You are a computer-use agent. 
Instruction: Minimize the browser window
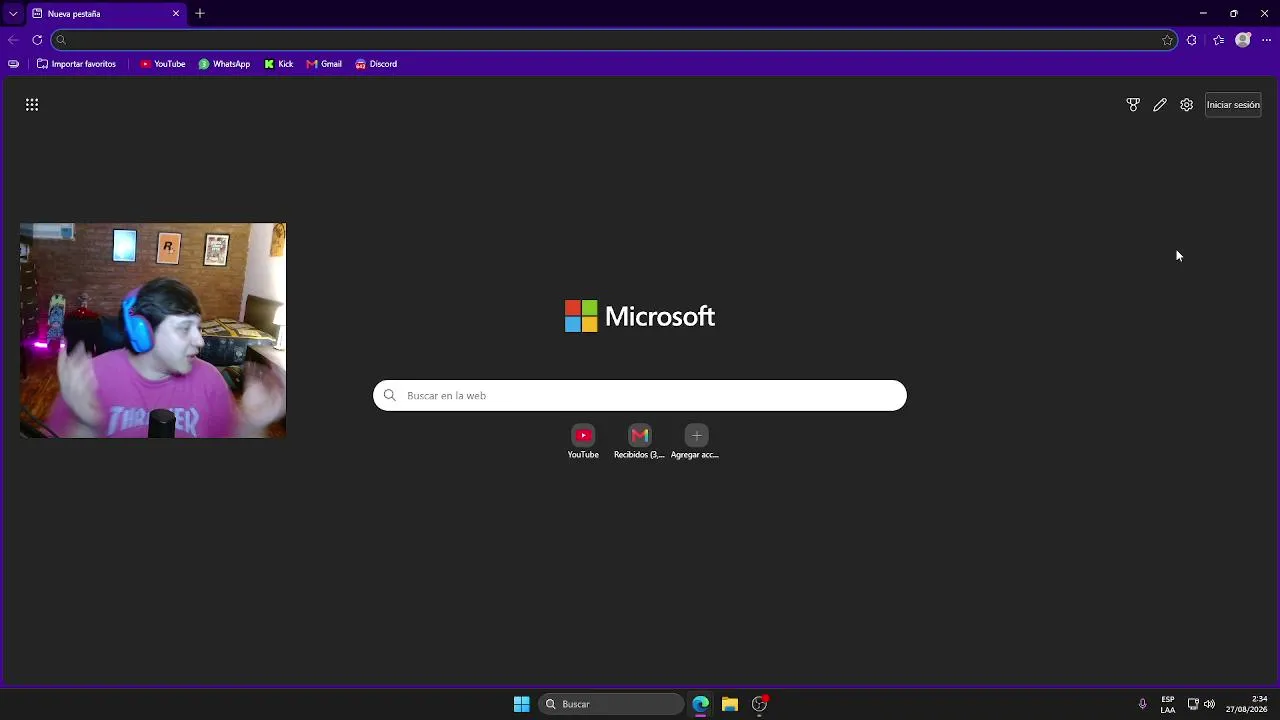[x=1203, y=14]
